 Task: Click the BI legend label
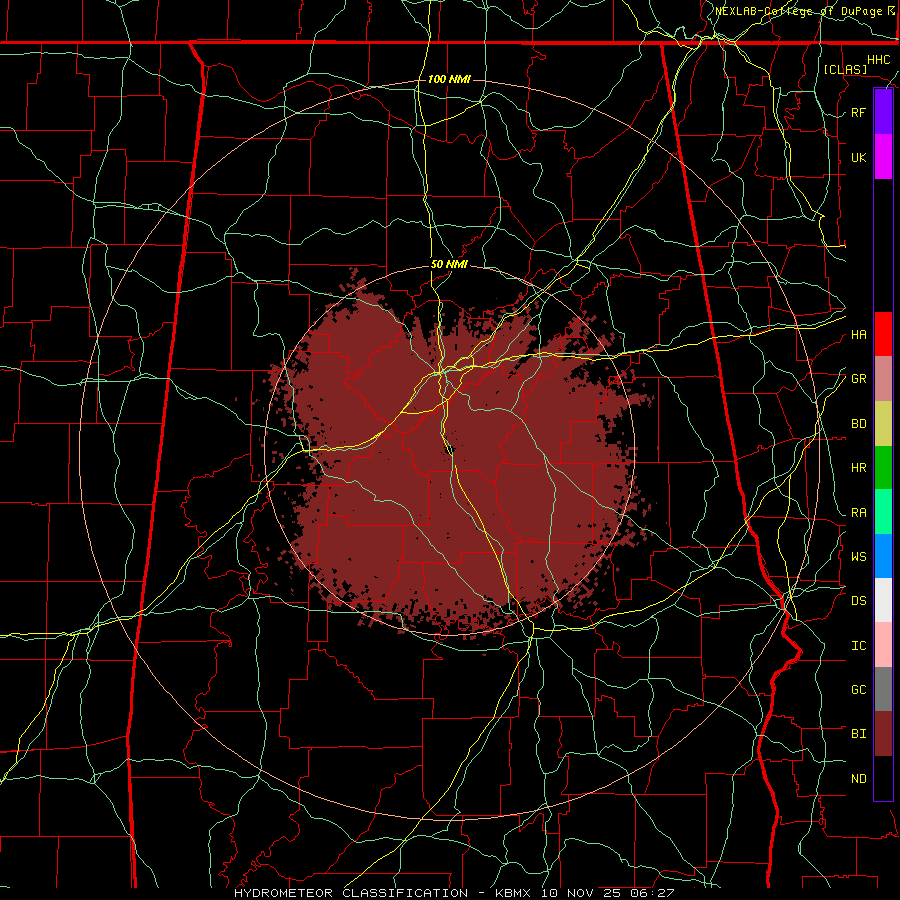pyautogui.click(x=858, y=734)
